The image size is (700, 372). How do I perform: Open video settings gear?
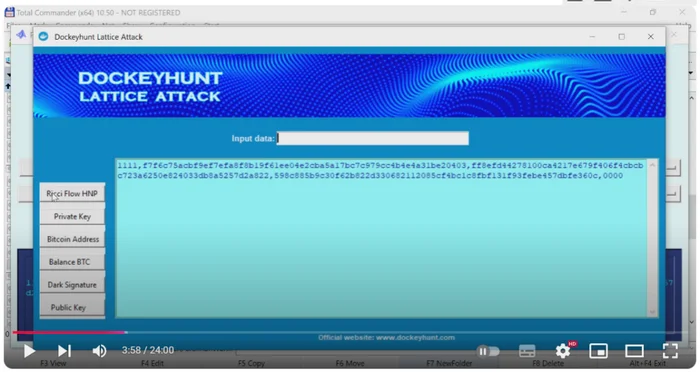pos(563,351)
